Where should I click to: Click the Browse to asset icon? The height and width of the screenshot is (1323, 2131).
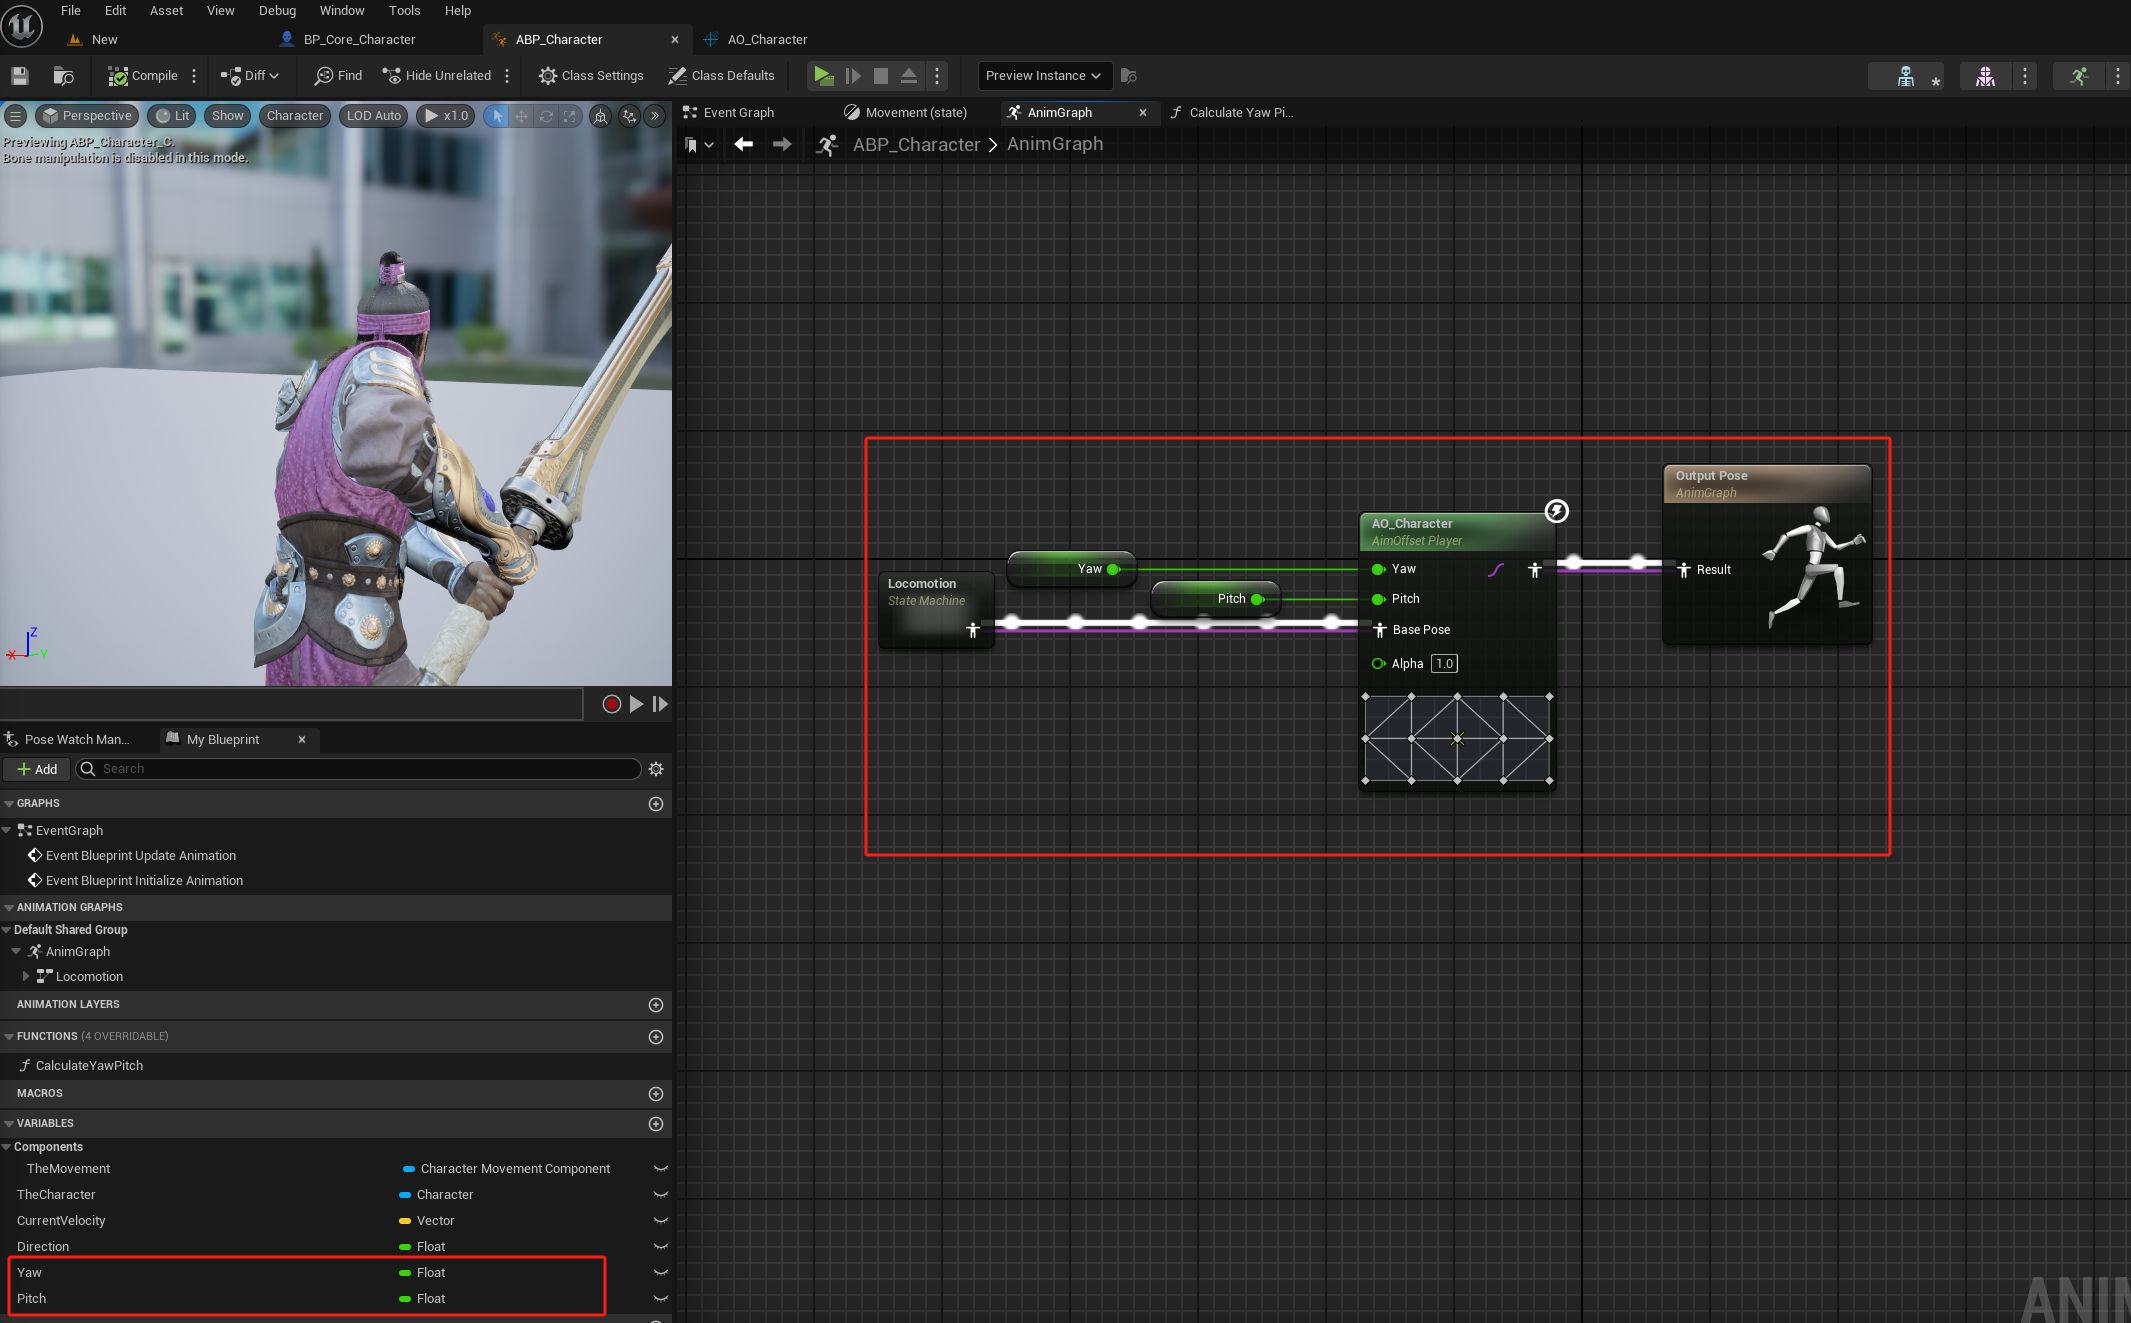[64, 76]
